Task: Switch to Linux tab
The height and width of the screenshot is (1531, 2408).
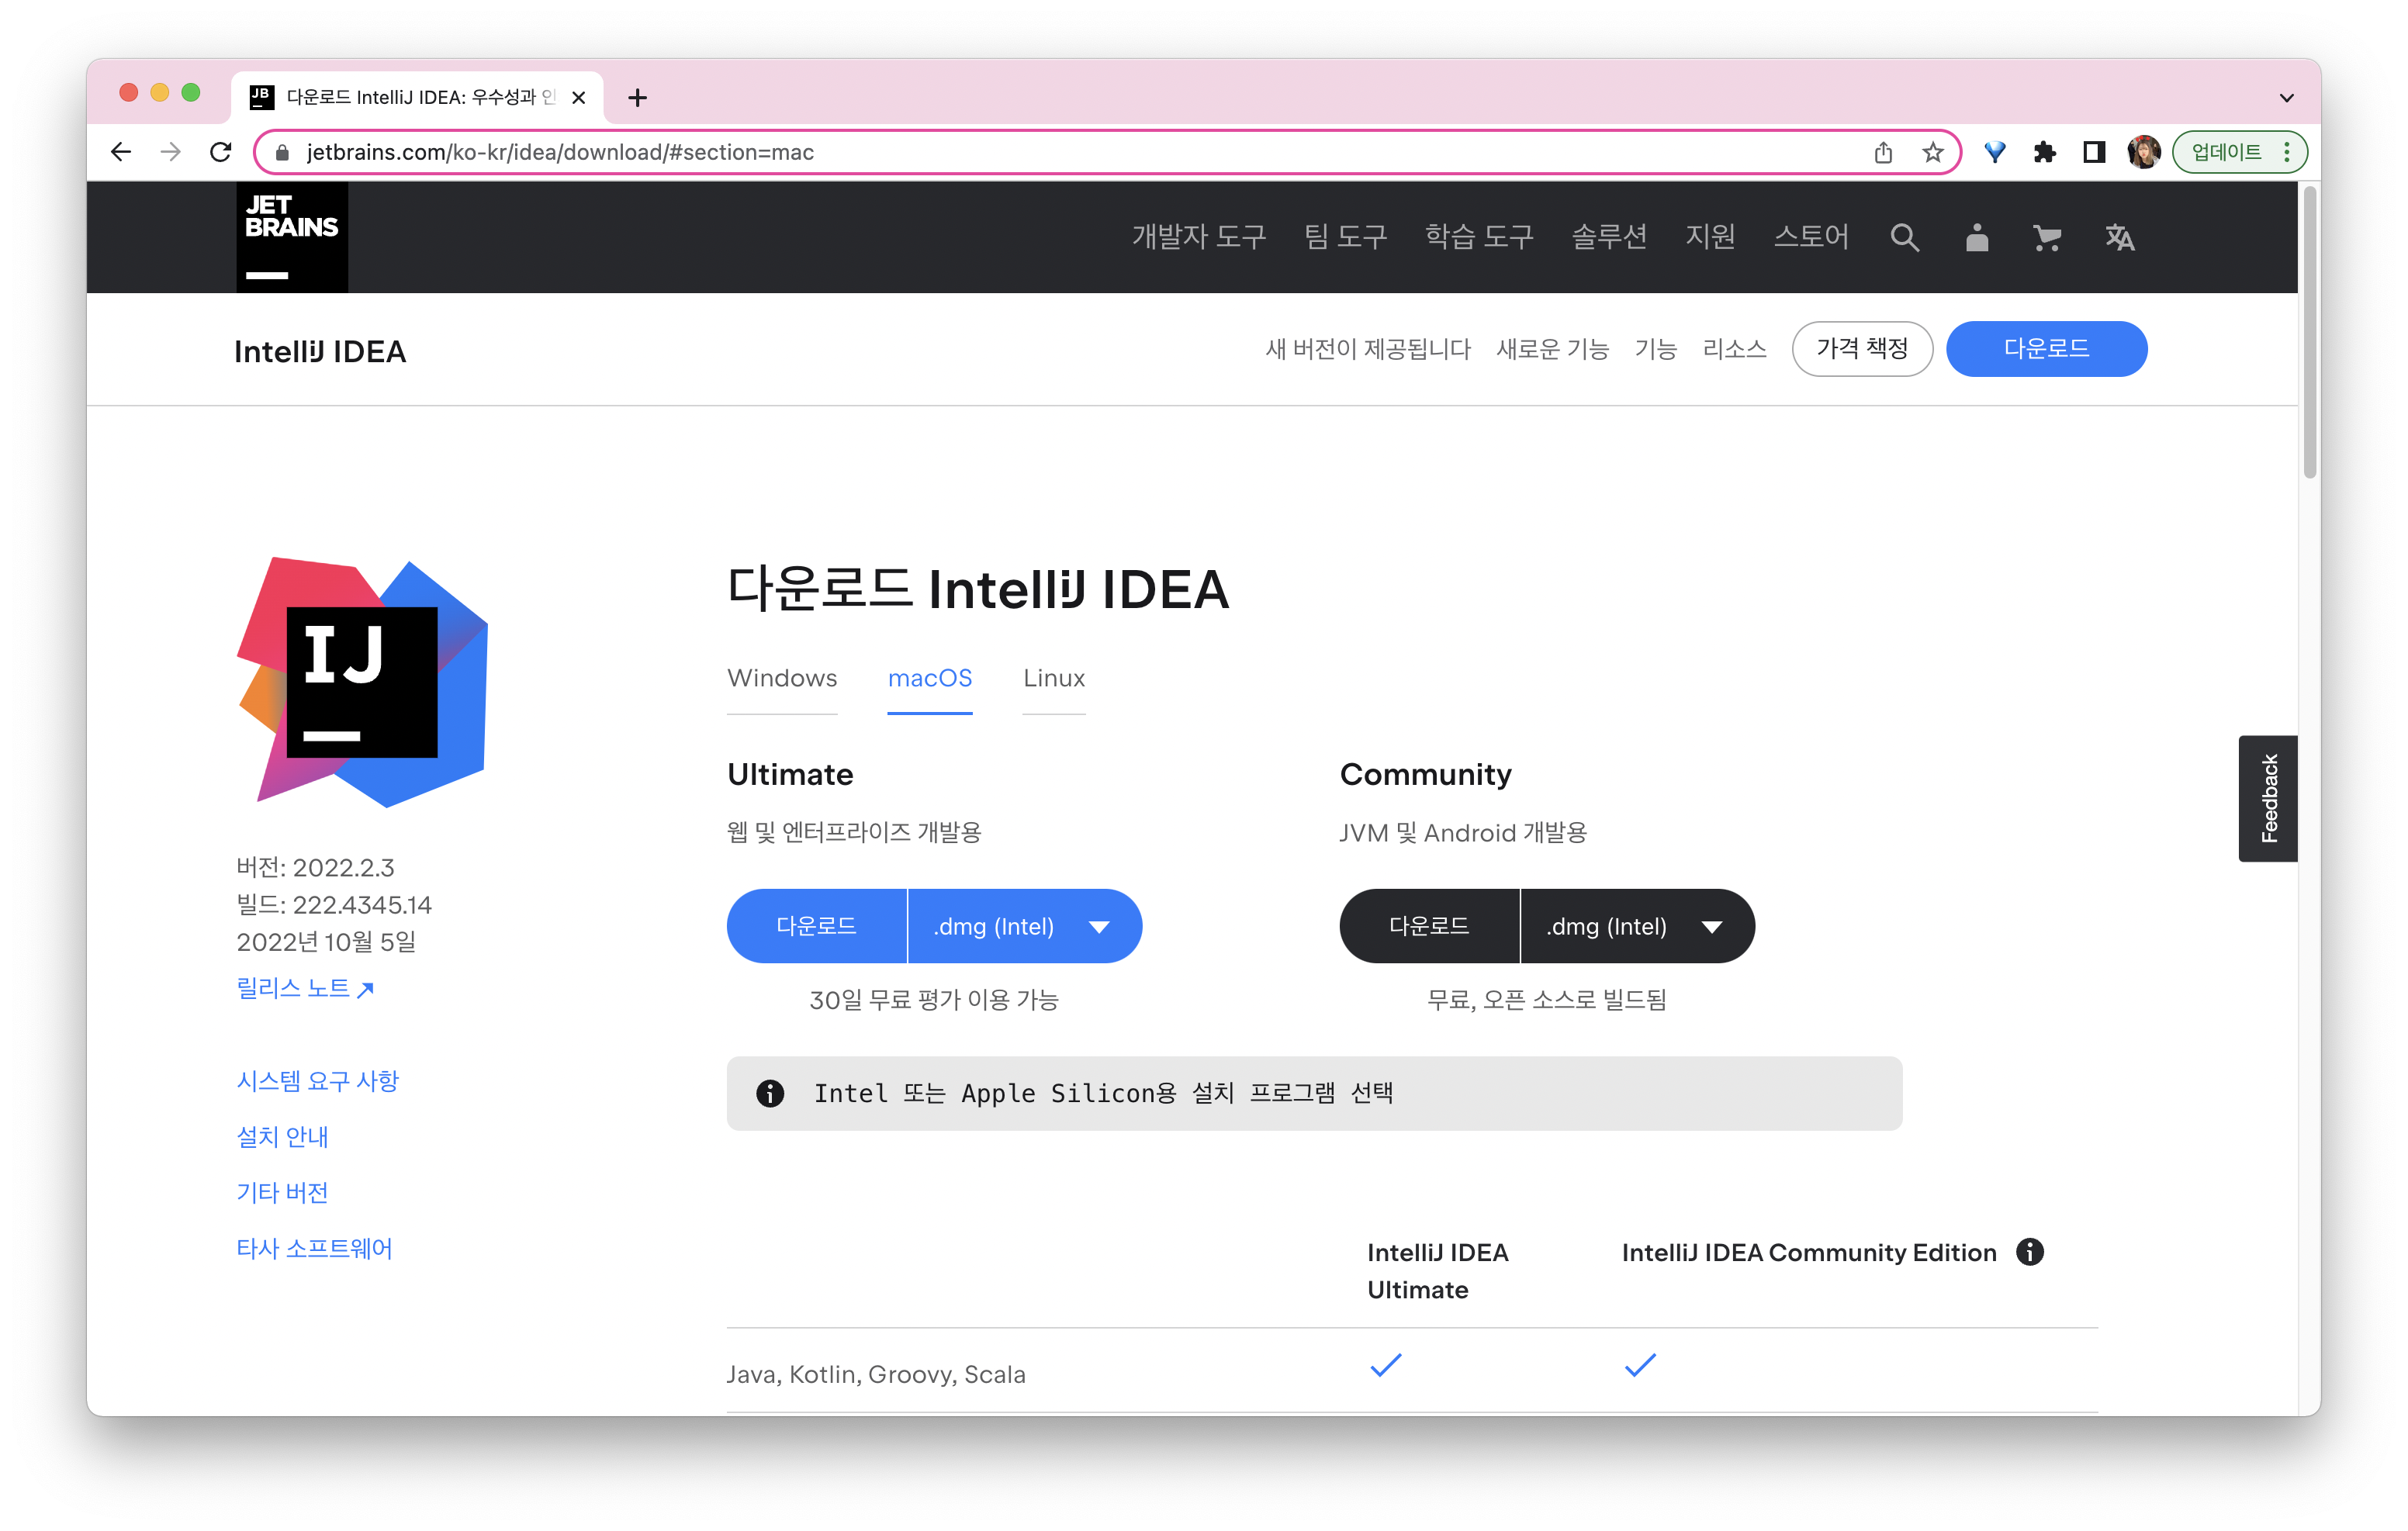Action: 1054,678
